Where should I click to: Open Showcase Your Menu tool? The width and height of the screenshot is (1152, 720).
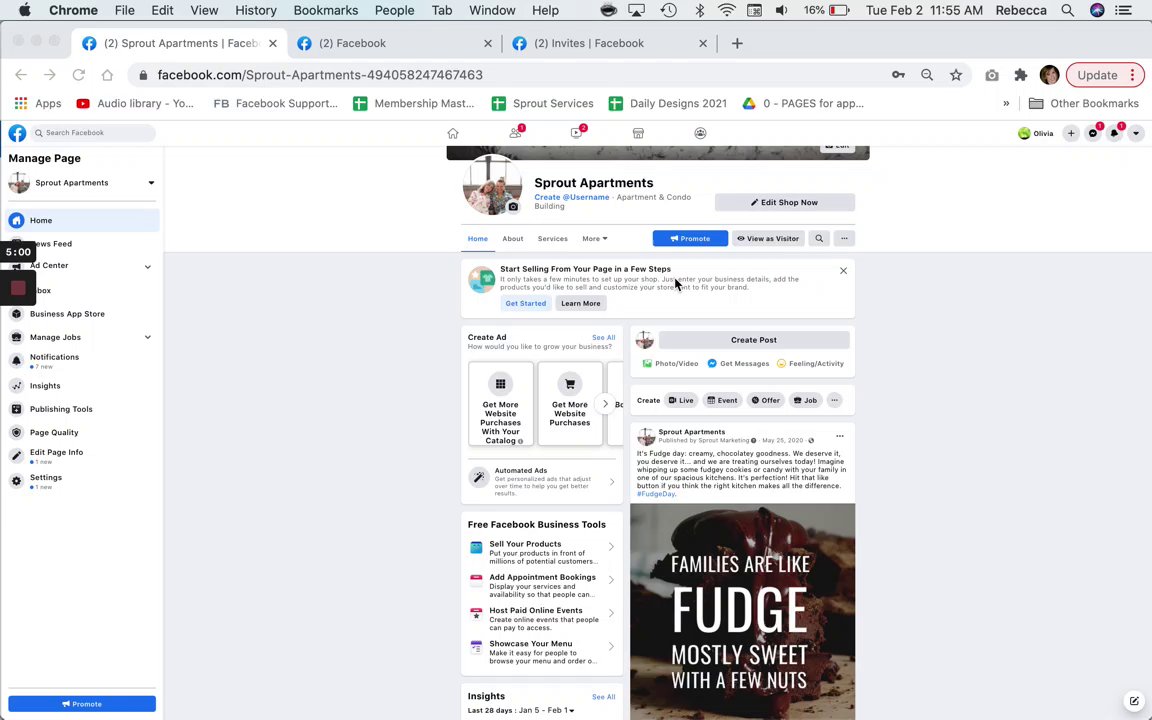541,652
